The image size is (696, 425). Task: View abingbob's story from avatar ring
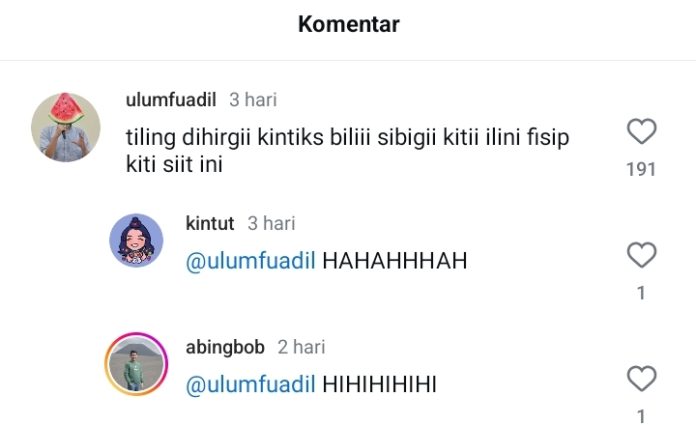(136, 364)
